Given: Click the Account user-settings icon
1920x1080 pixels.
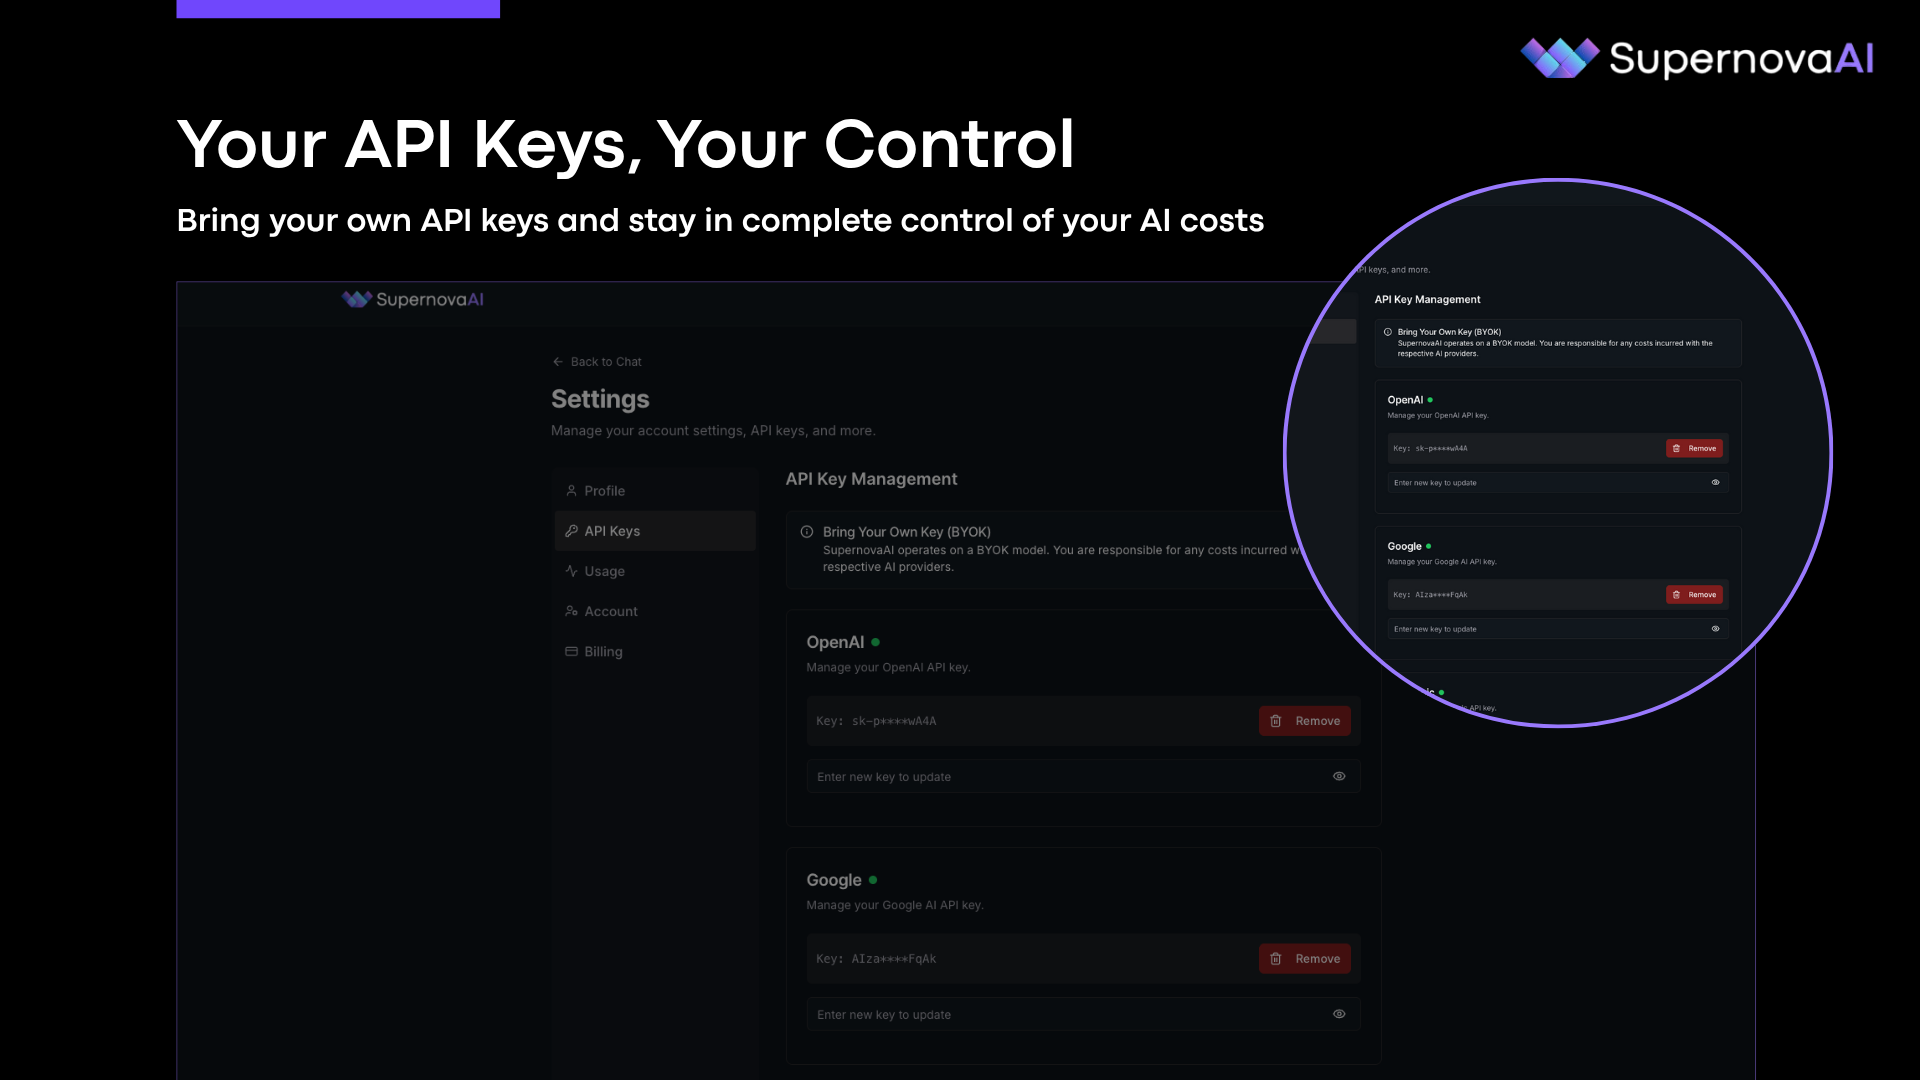Looking at the screenshot, I should (x=571, y=611).
